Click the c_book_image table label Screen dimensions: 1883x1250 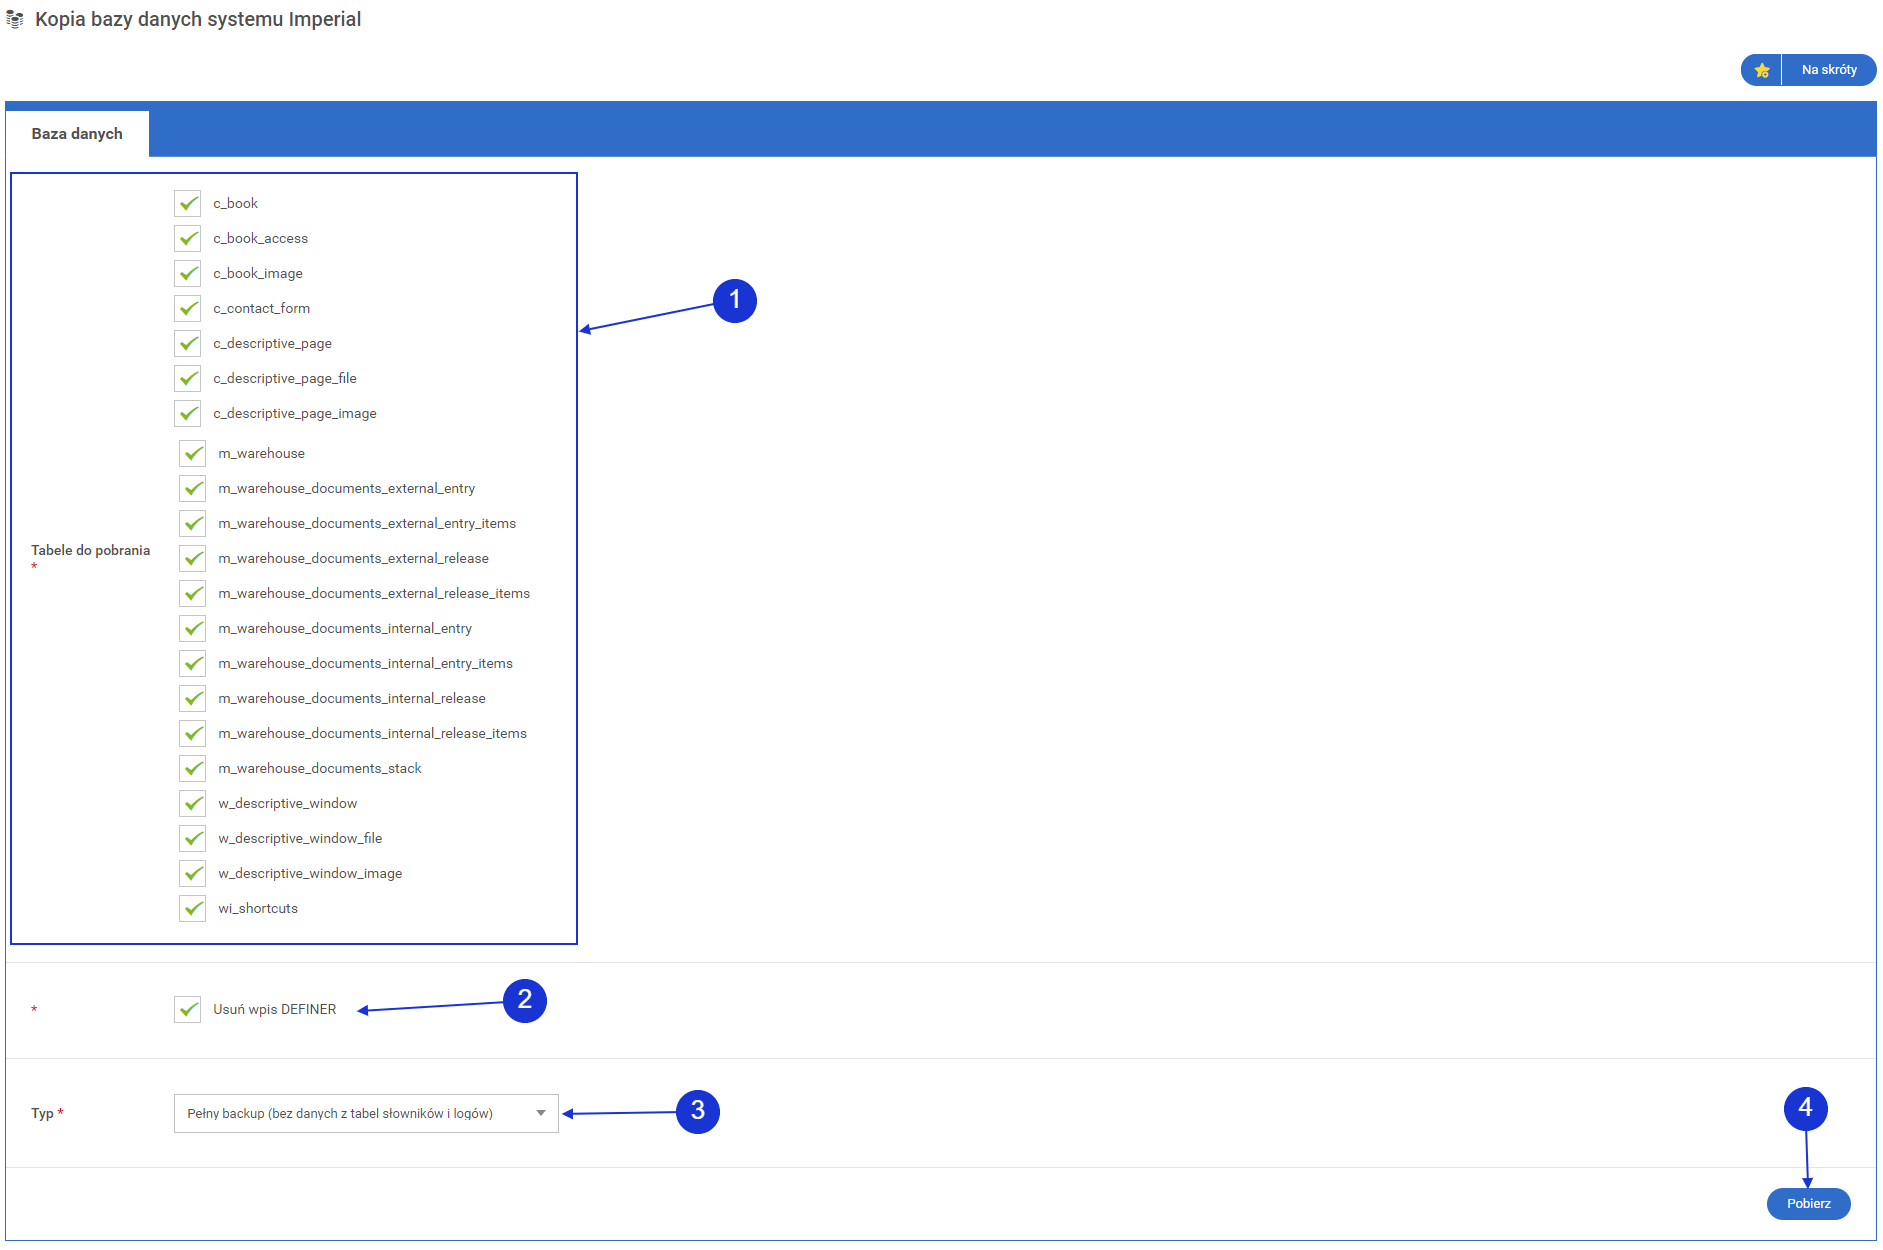point(258,274)
